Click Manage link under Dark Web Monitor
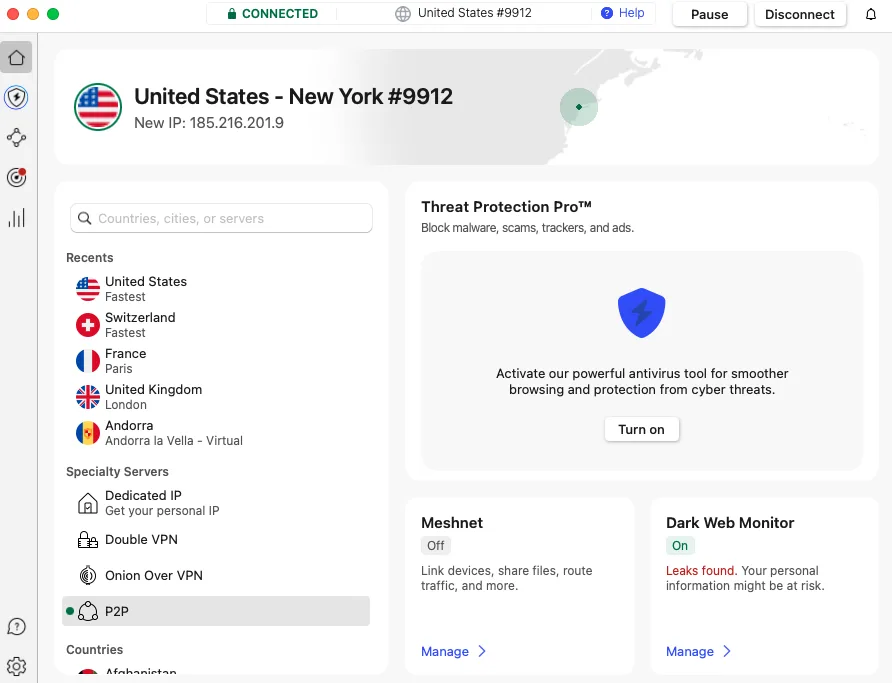The image size is (892, 683). pos(689,651)
